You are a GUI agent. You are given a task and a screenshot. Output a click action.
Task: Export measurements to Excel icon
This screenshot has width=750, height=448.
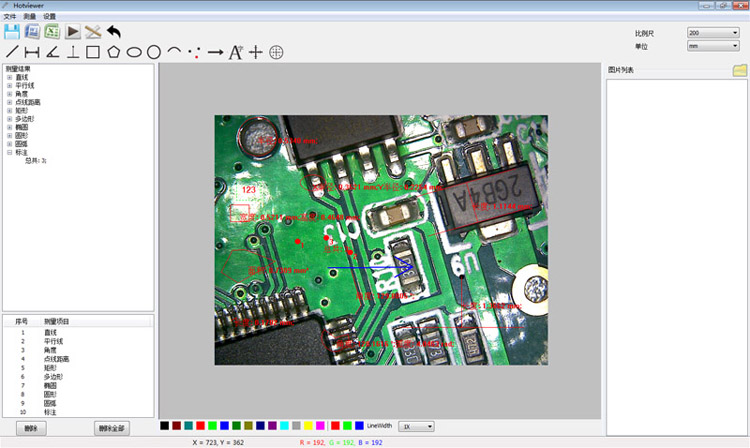[x=52, y=32]
